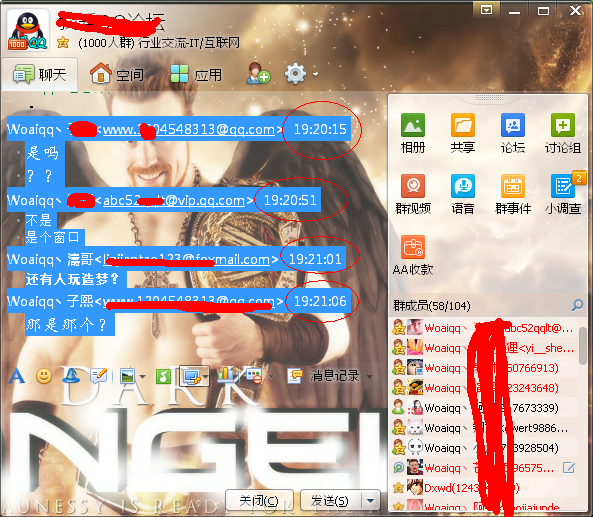
Task: Click the qq.com email link at 19:21:06
Action: 189,301
